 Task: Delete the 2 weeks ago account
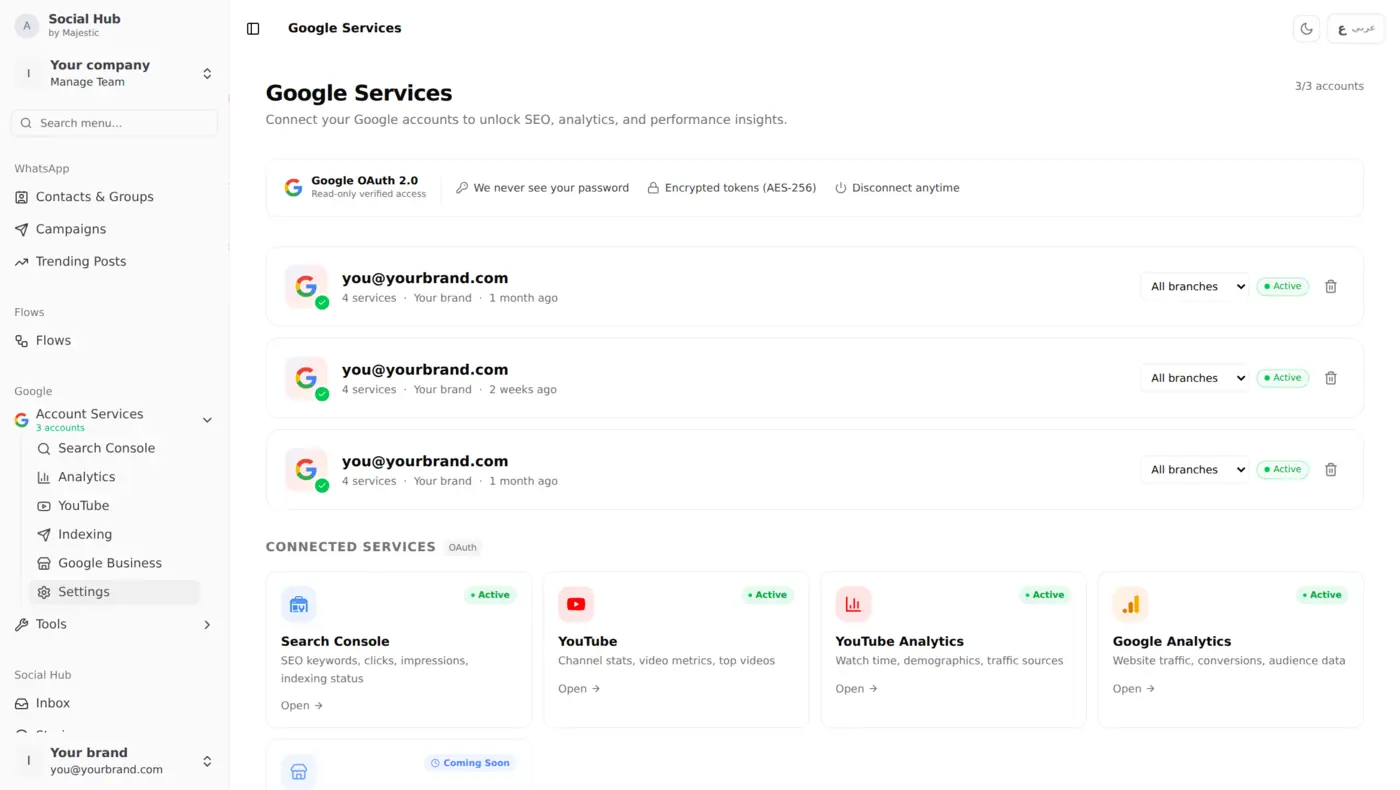coord(1331,378)
